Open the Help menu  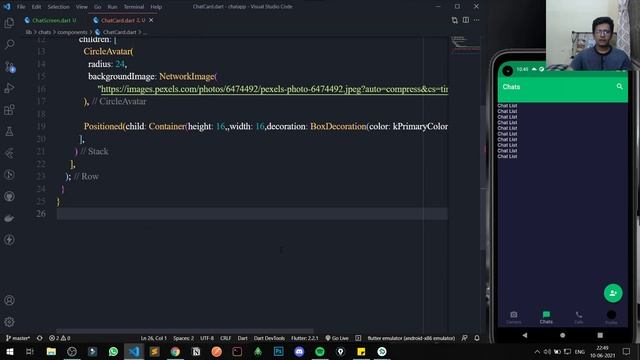(156, 7)
